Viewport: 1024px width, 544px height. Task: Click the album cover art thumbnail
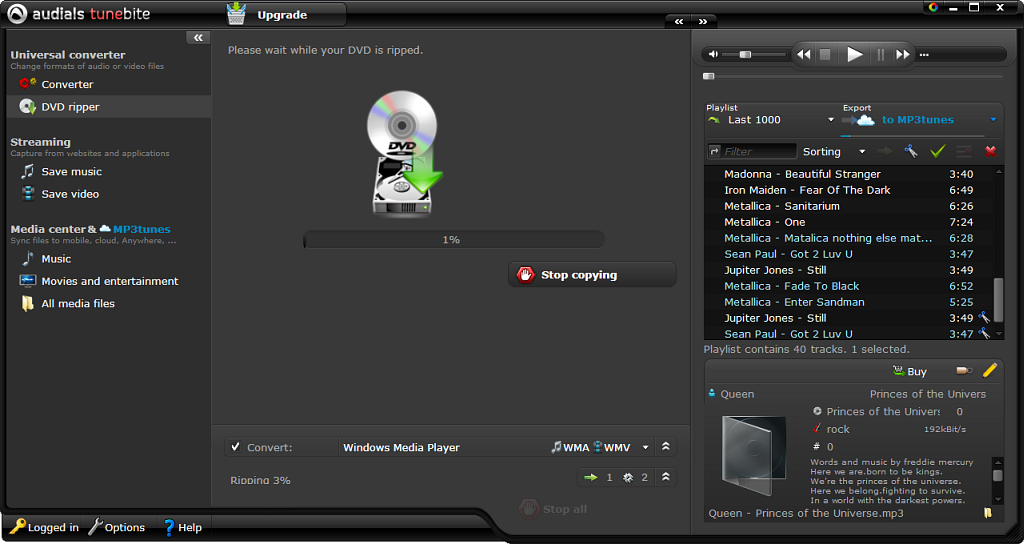[754, 456]
